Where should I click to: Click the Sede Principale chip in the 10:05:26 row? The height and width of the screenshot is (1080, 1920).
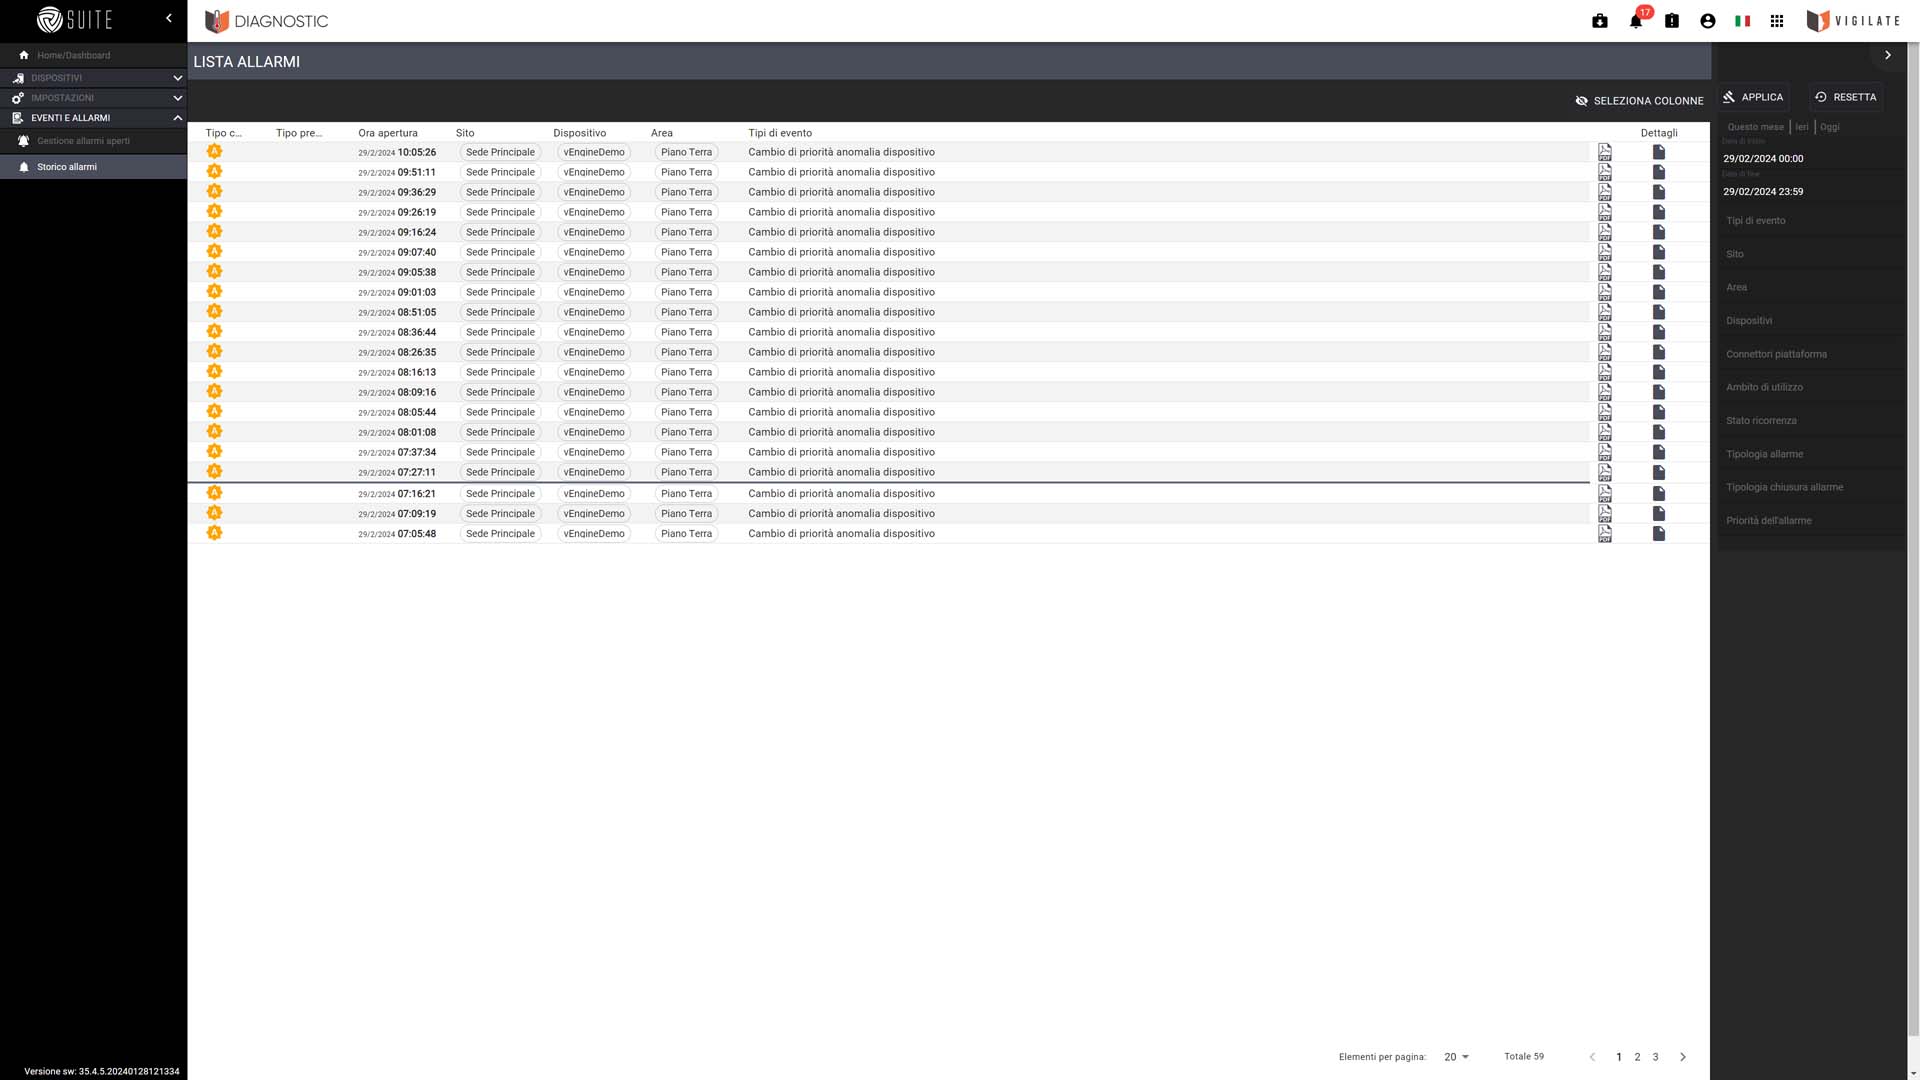500,152
